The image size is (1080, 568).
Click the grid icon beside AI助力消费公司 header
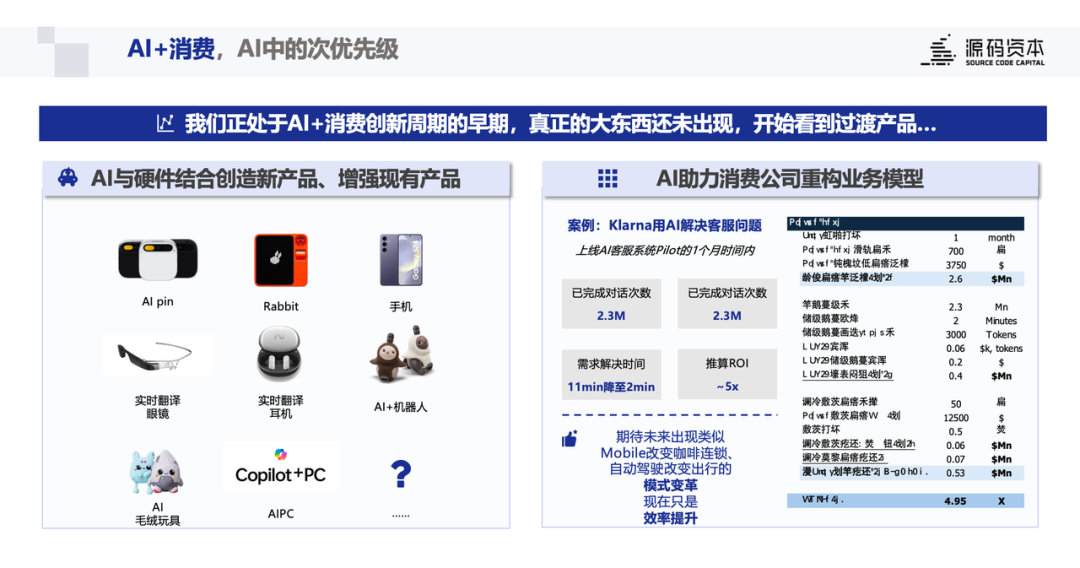(608, 178)
